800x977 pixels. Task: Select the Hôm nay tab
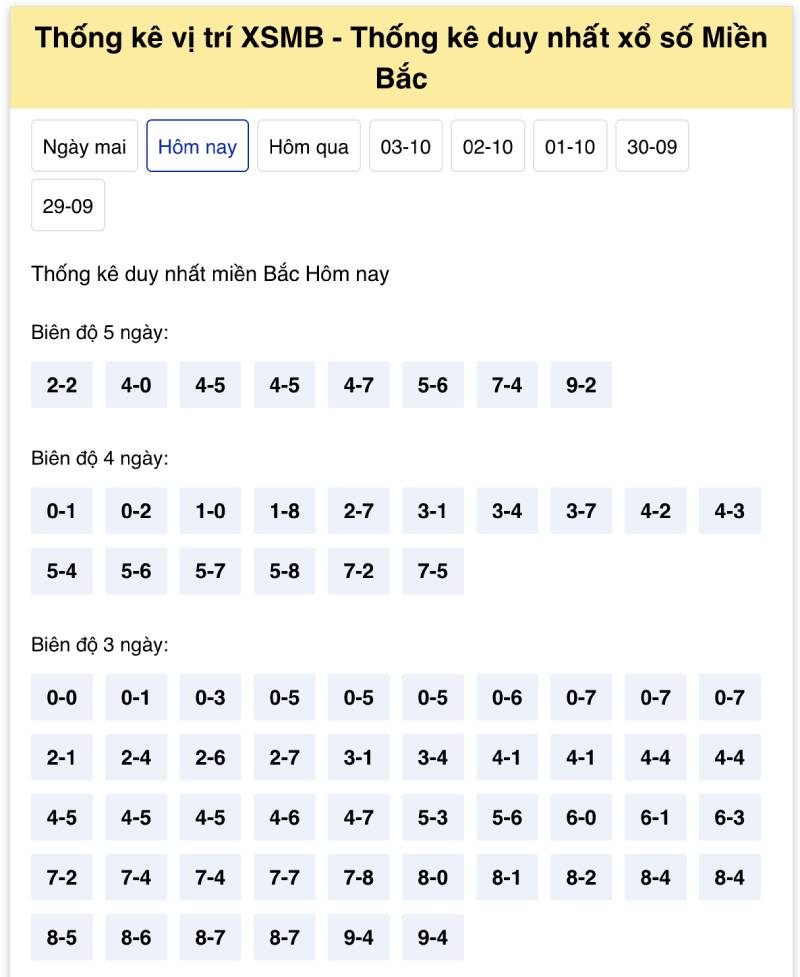click(x=197, y=147)
